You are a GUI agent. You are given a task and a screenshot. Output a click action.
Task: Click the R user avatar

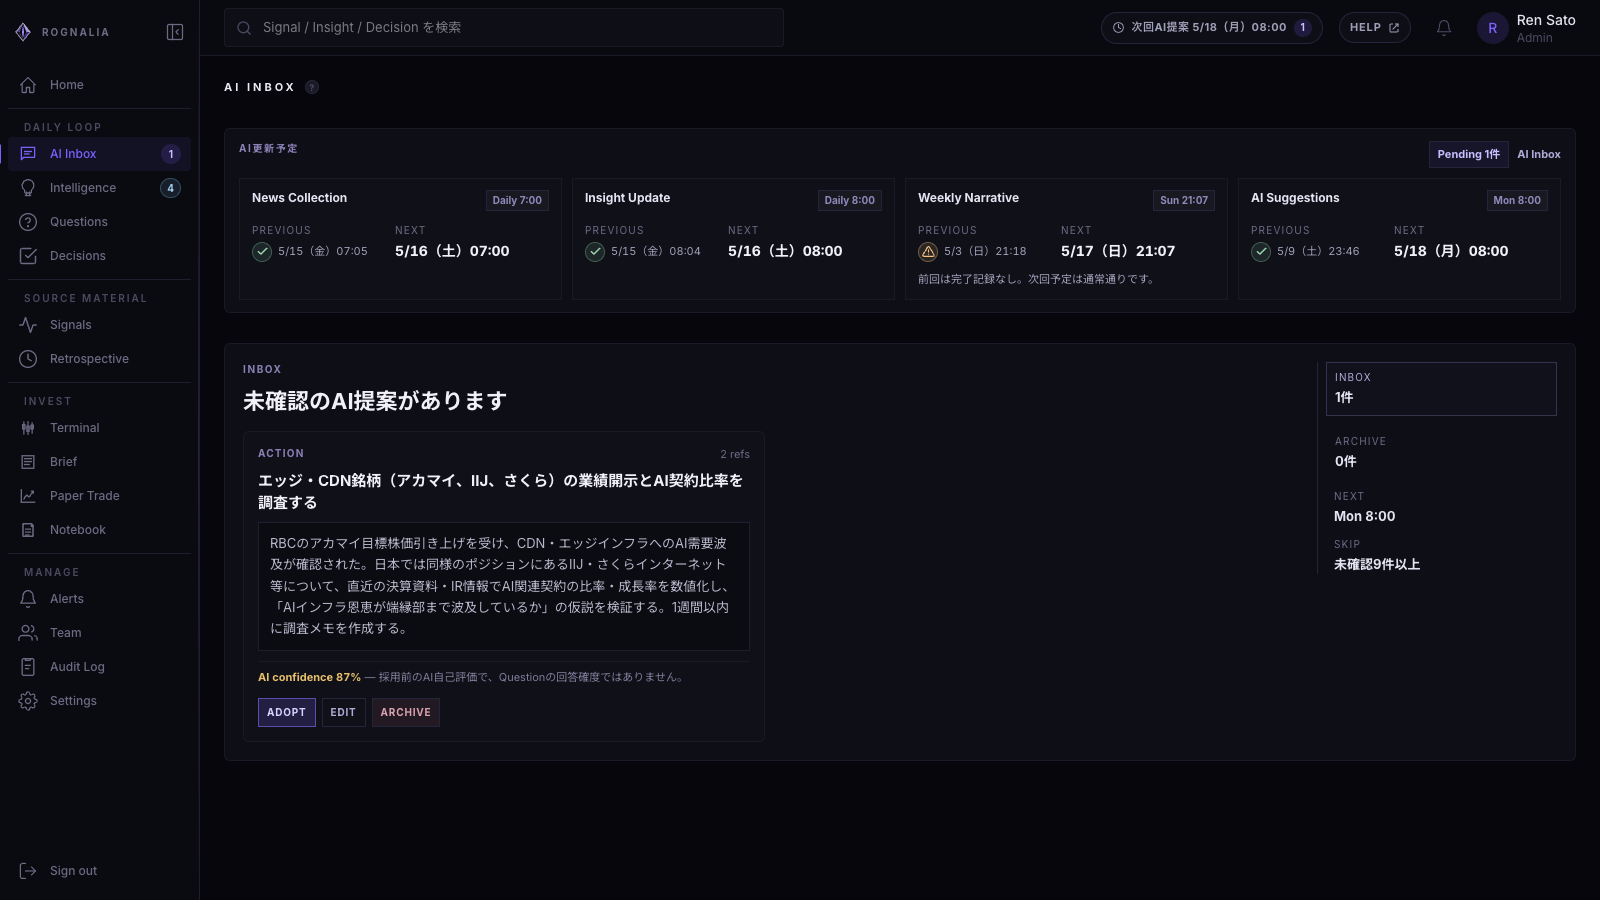(1493, 28)
